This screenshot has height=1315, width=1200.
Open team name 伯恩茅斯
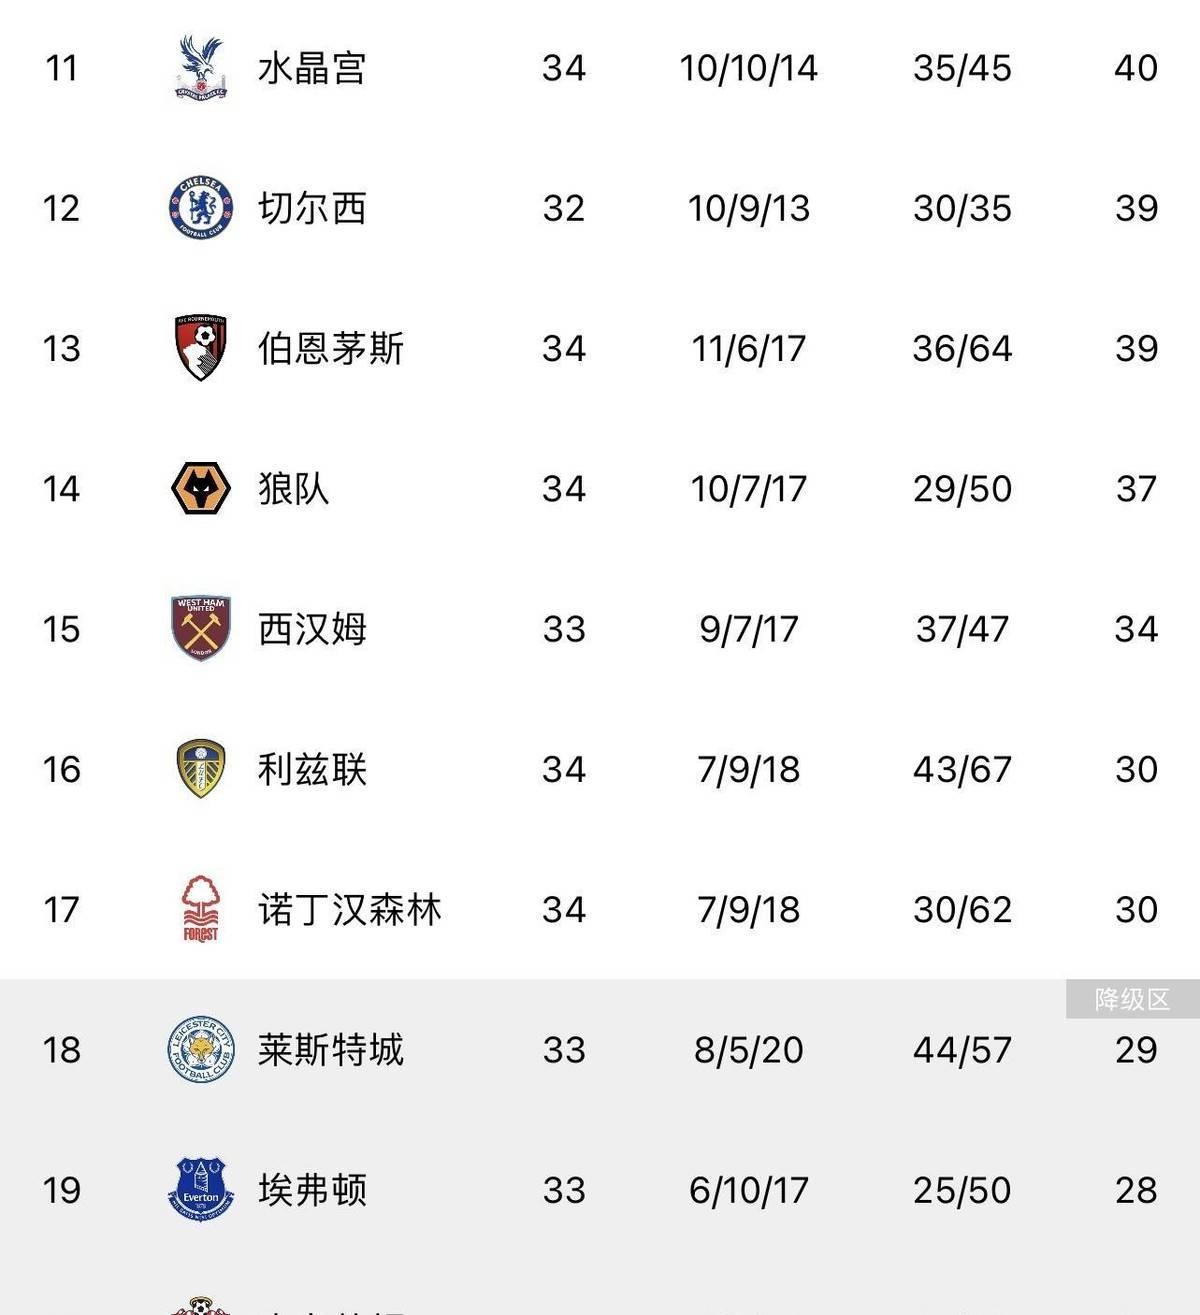331,348
